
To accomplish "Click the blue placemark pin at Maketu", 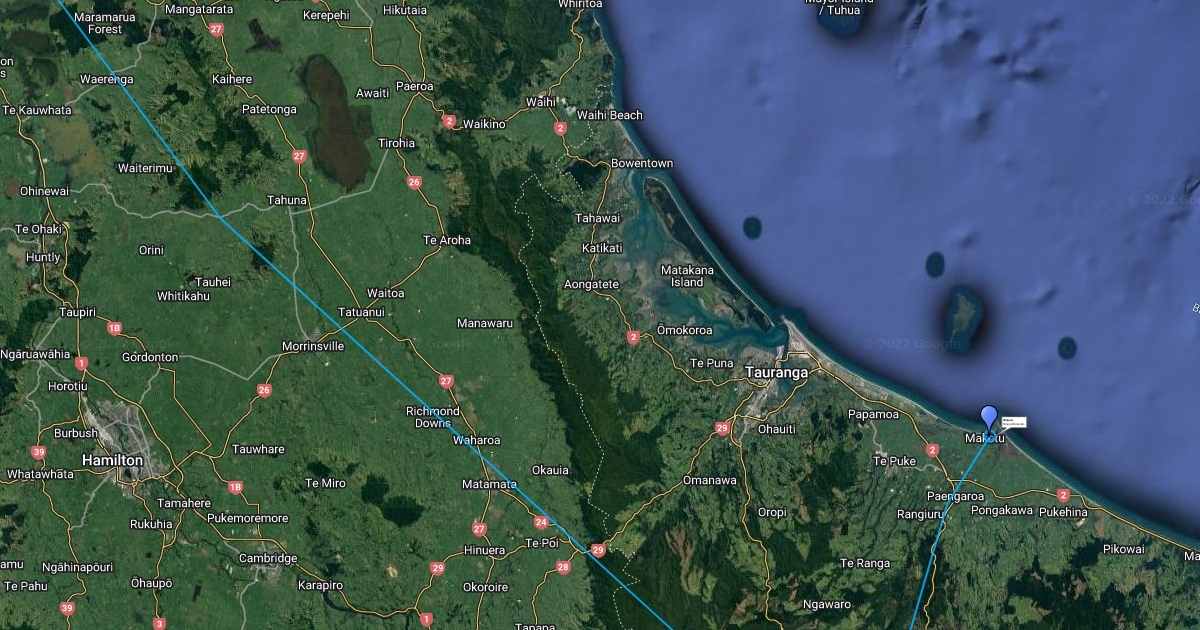I will (x=989, y=418).
